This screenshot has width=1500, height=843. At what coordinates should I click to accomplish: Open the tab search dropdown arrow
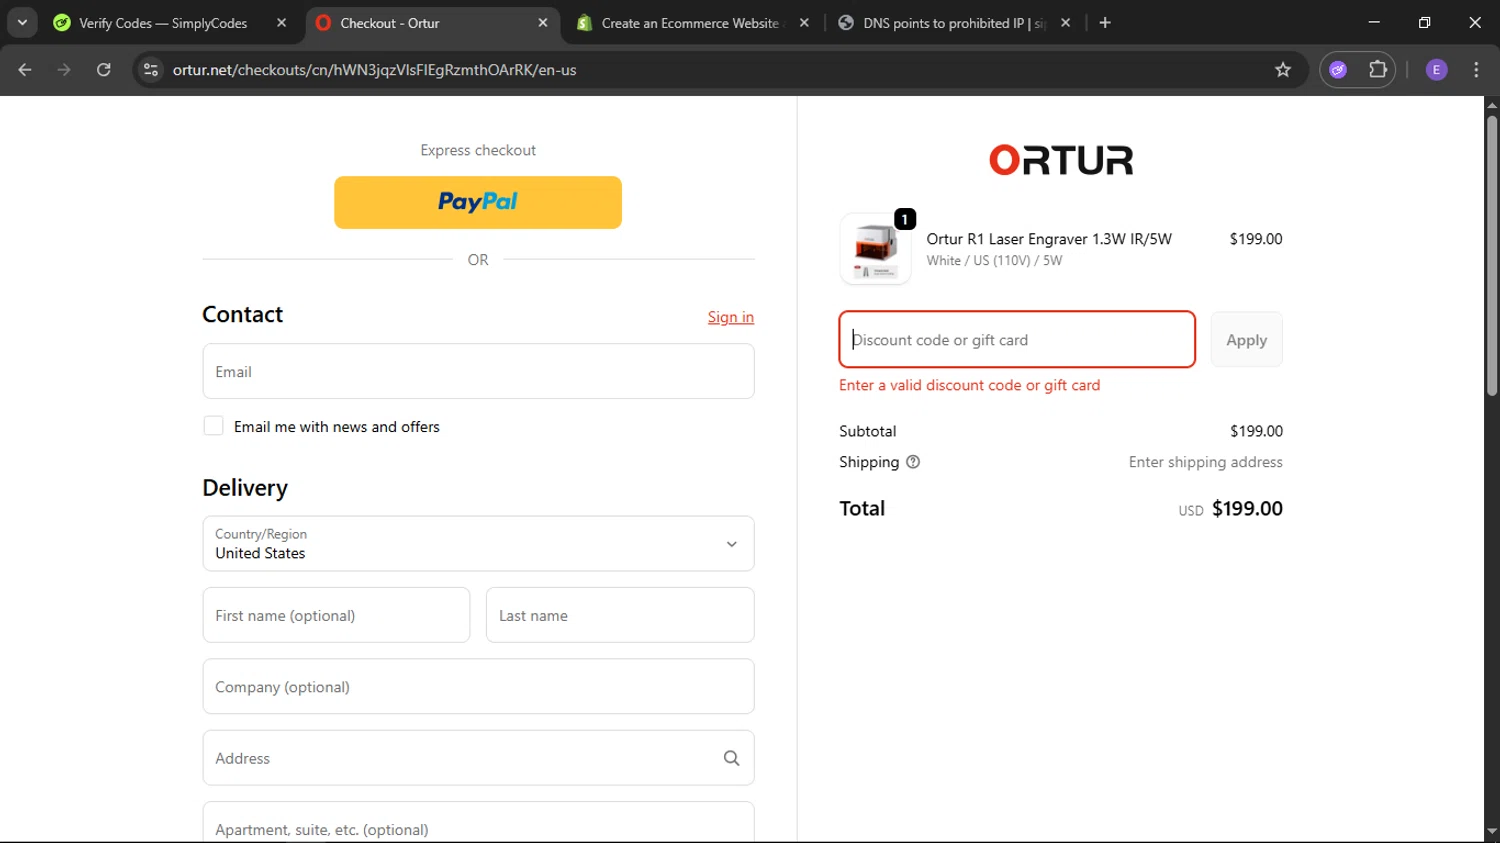(22, 23)
